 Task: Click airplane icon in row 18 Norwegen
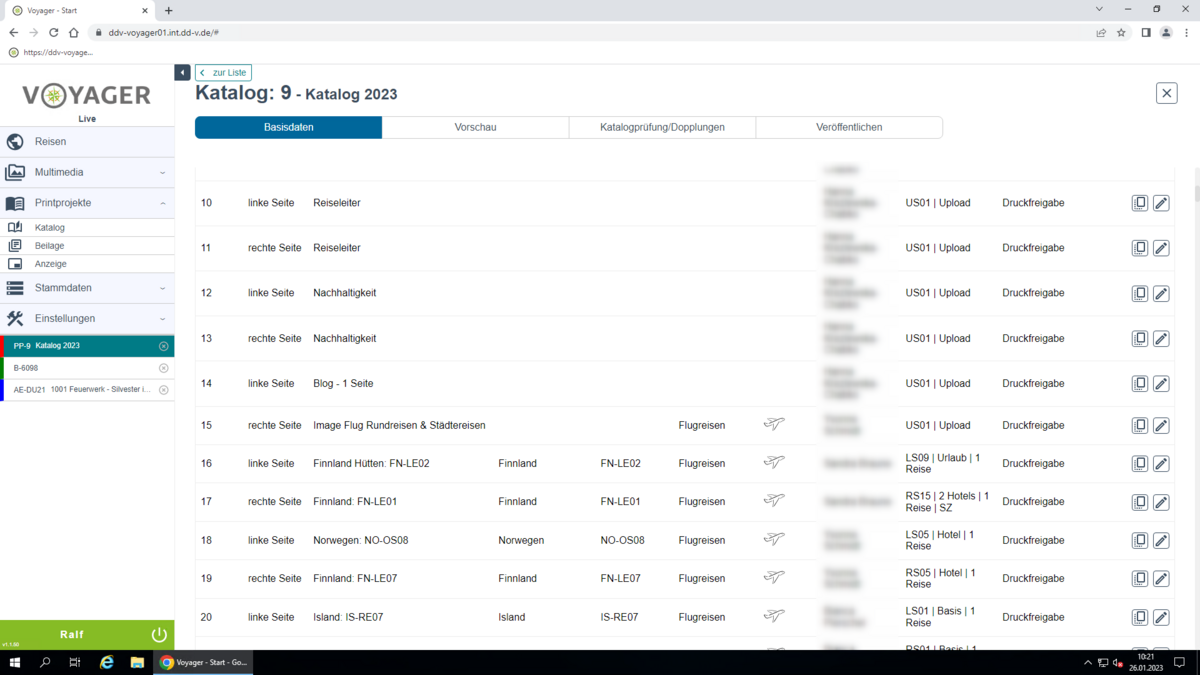774,539
